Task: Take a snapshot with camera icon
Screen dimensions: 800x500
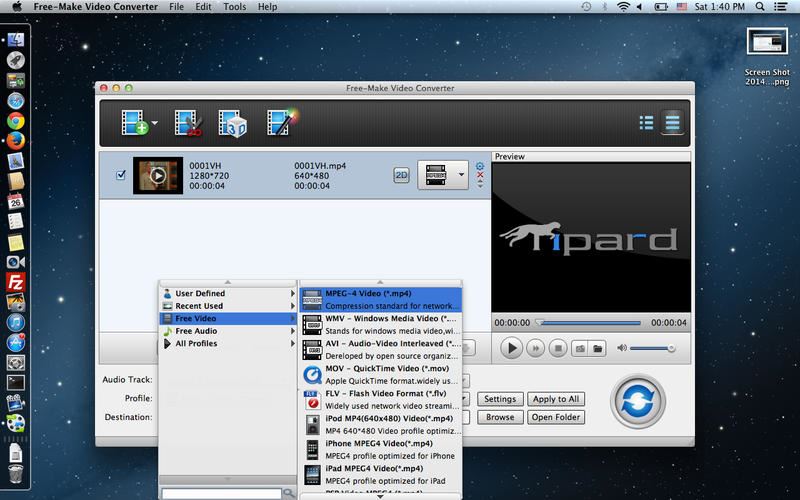Action: (580, 348)
